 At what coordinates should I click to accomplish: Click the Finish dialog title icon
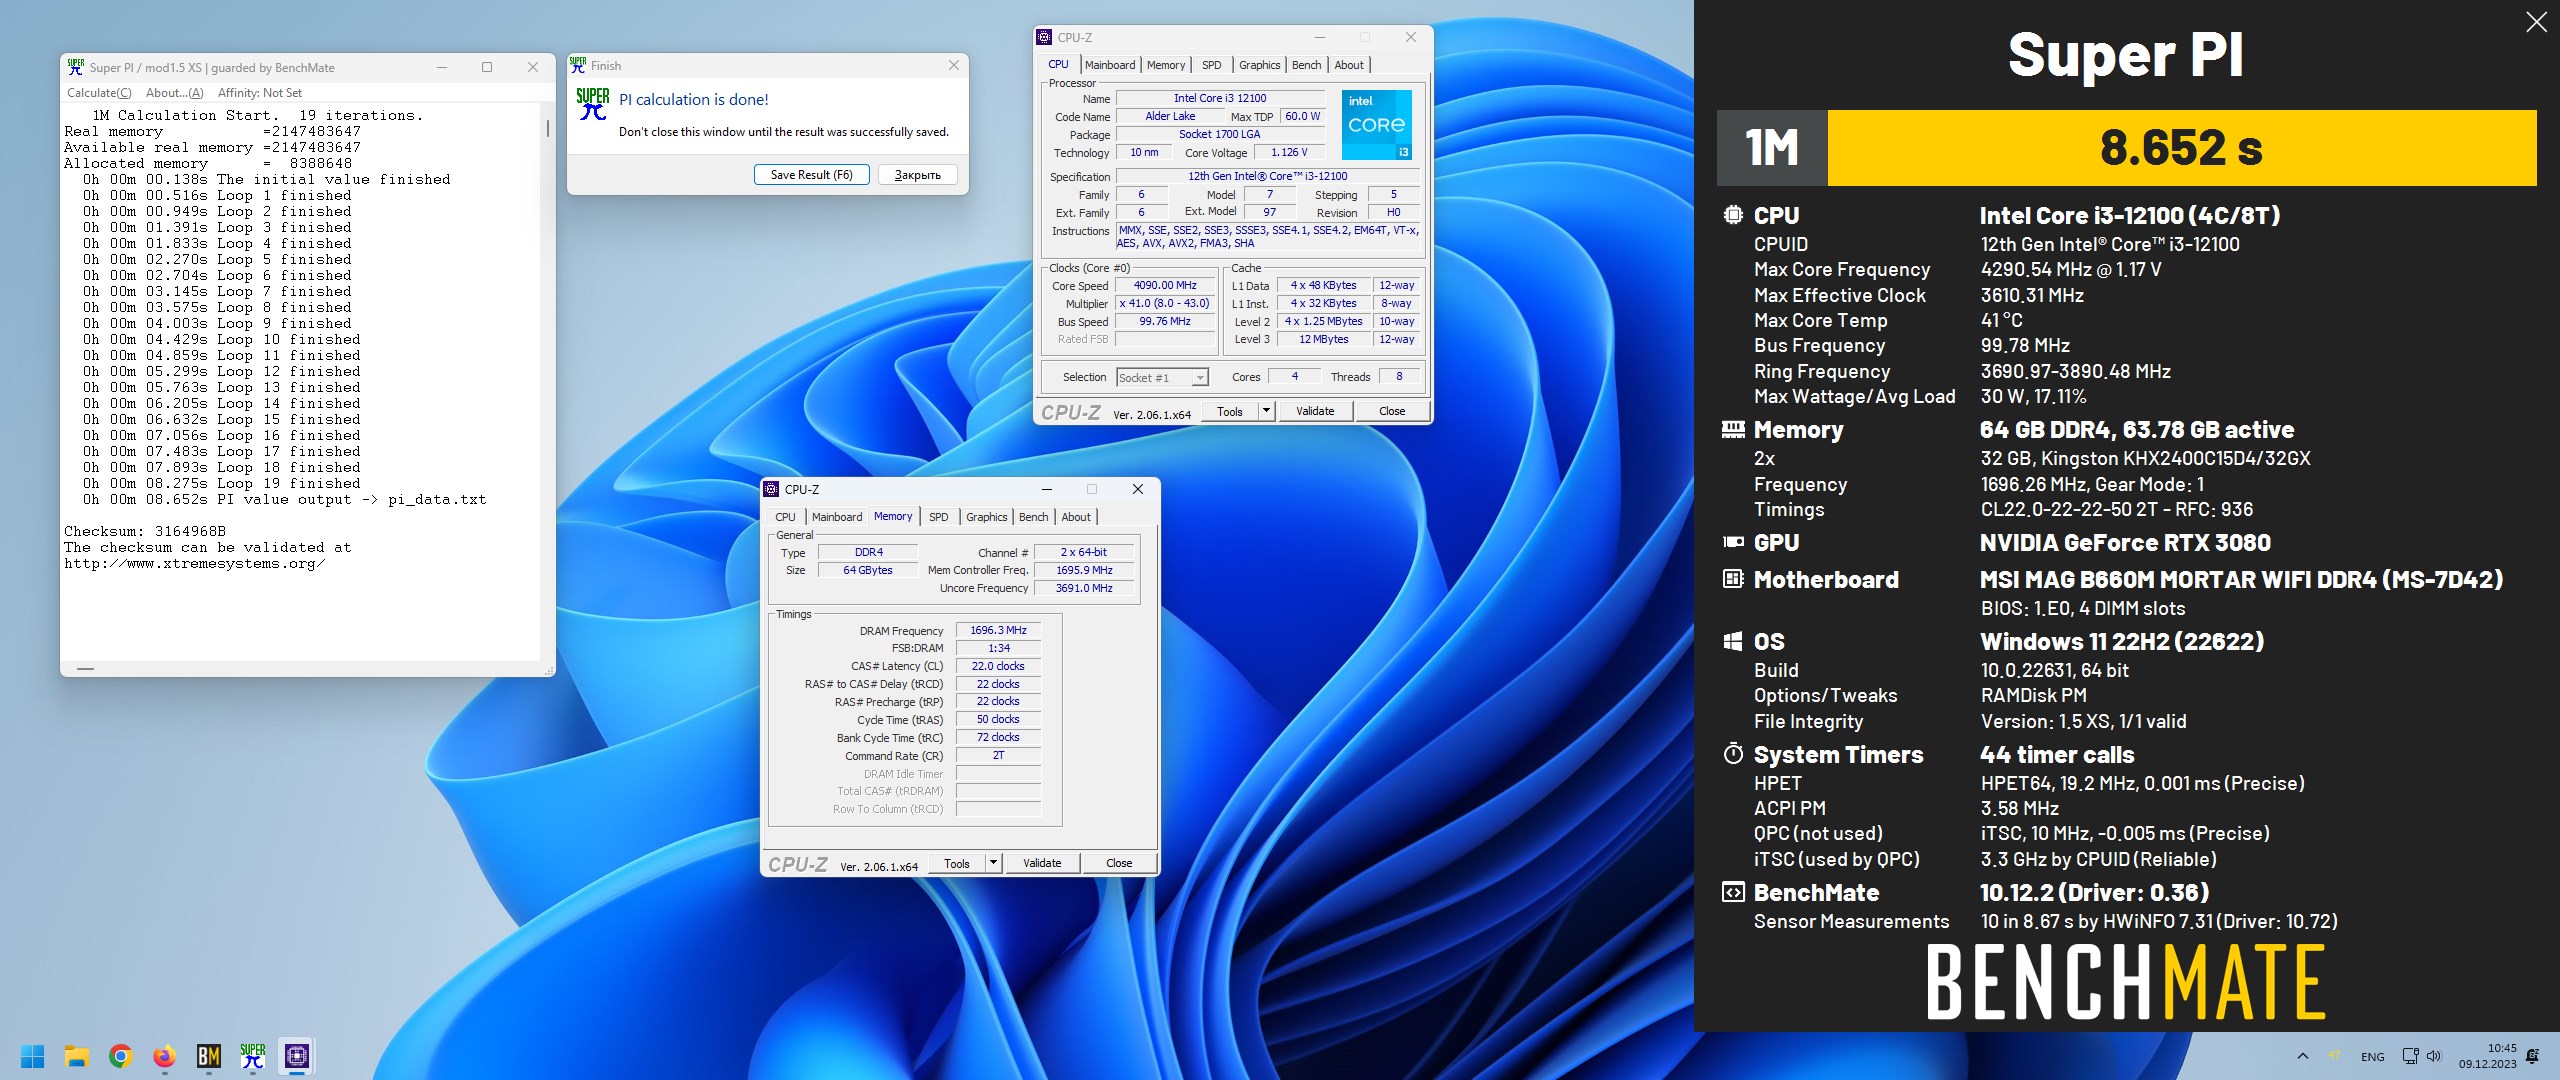(577, 65)
